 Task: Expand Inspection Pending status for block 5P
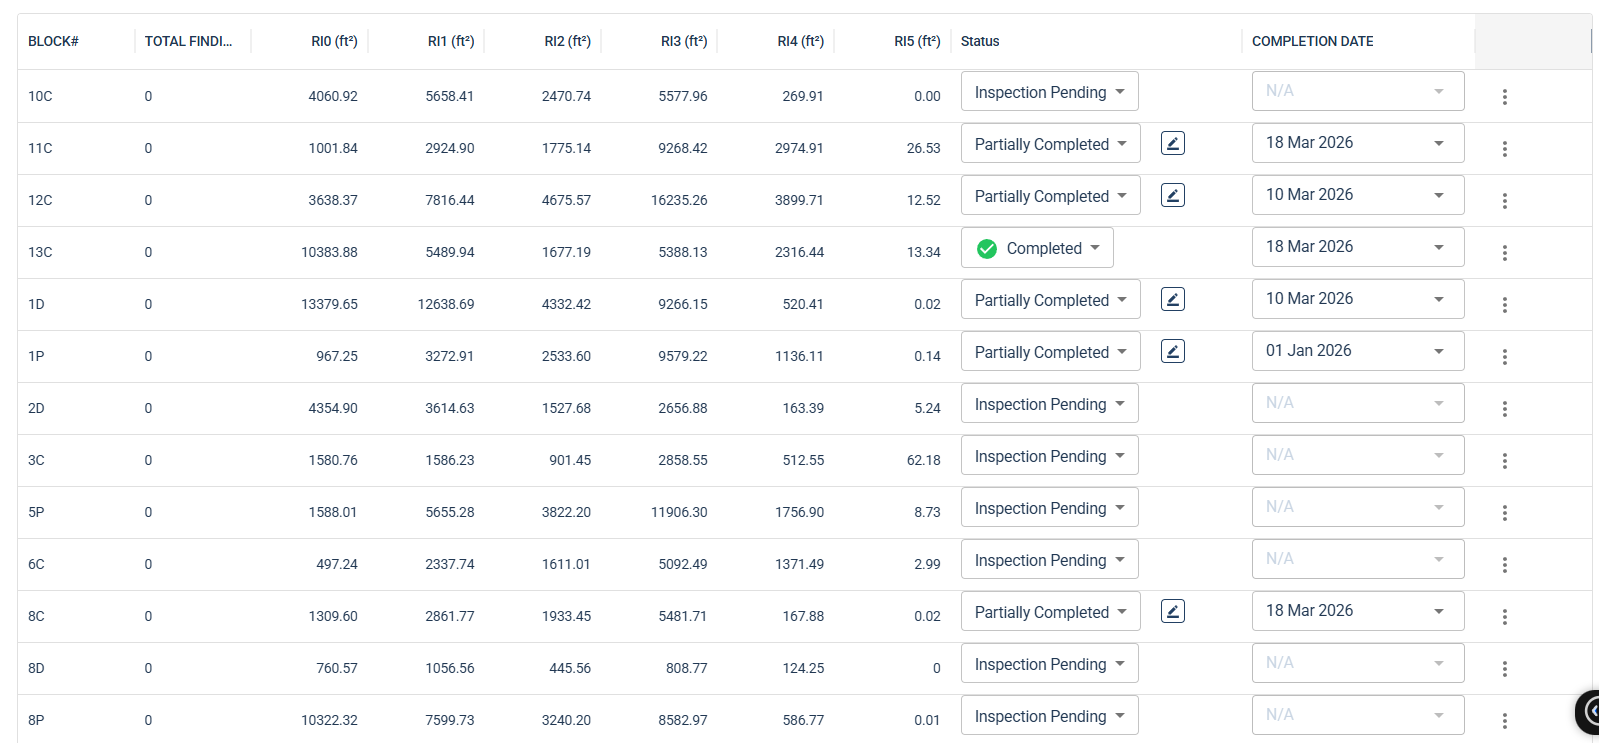click(1049, 508)
